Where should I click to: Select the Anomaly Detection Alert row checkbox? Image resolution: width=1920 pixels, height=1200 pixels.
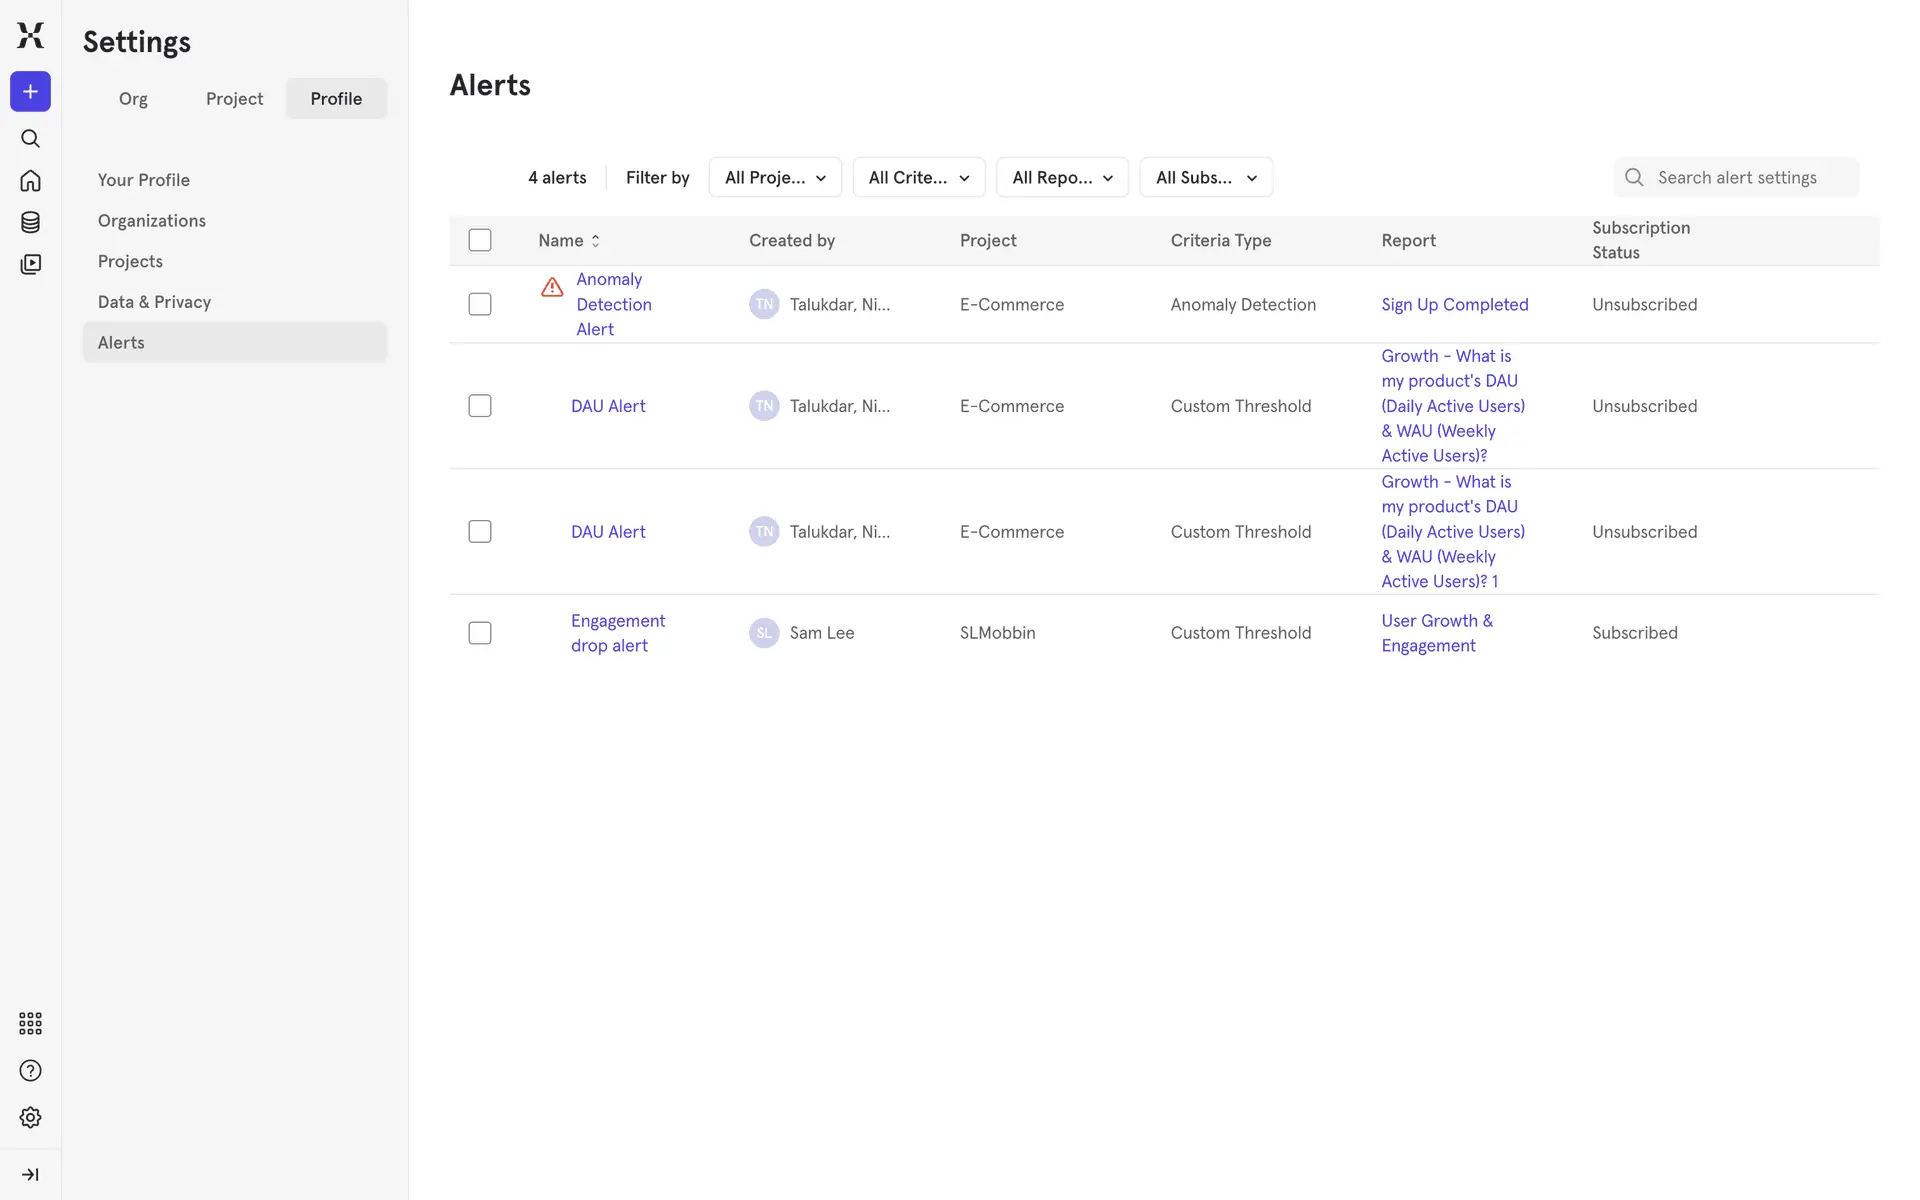480,304
